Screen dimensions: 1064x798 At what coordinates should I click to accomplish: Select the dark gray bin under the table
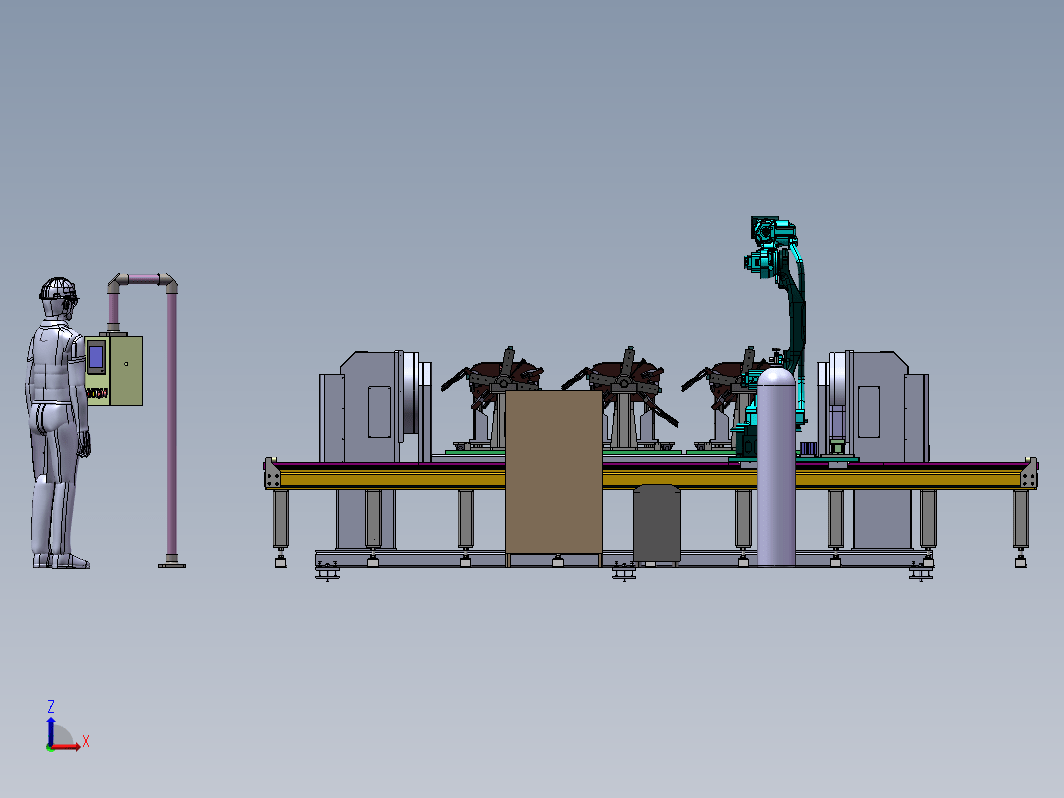[656, 523]
